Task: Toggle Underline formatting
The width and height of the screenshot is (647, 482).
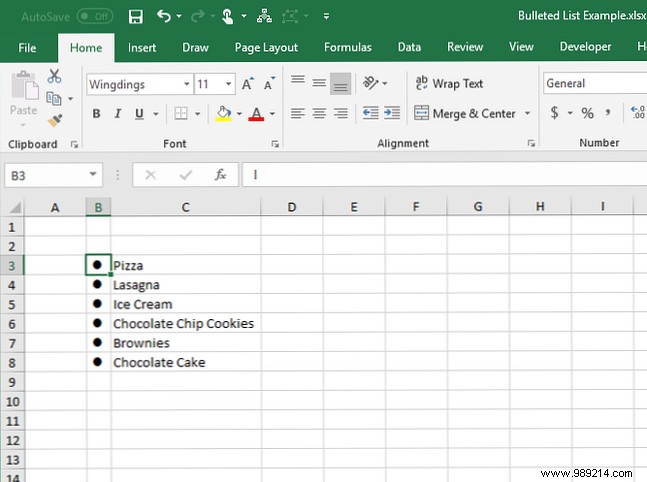Action: tap(139, 113)
